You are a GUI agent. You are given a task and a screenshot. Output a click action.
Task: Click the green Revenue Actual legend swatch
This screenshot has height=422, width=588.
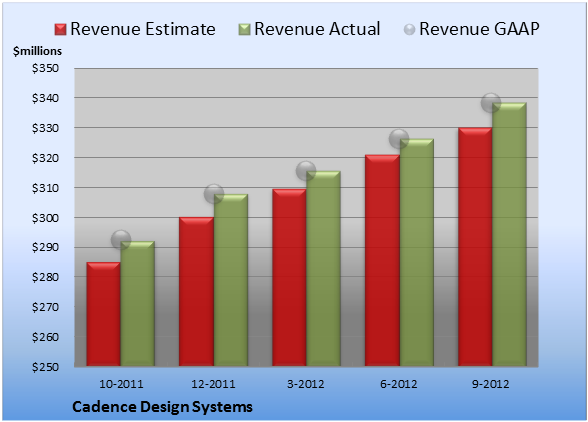point(244,29)
